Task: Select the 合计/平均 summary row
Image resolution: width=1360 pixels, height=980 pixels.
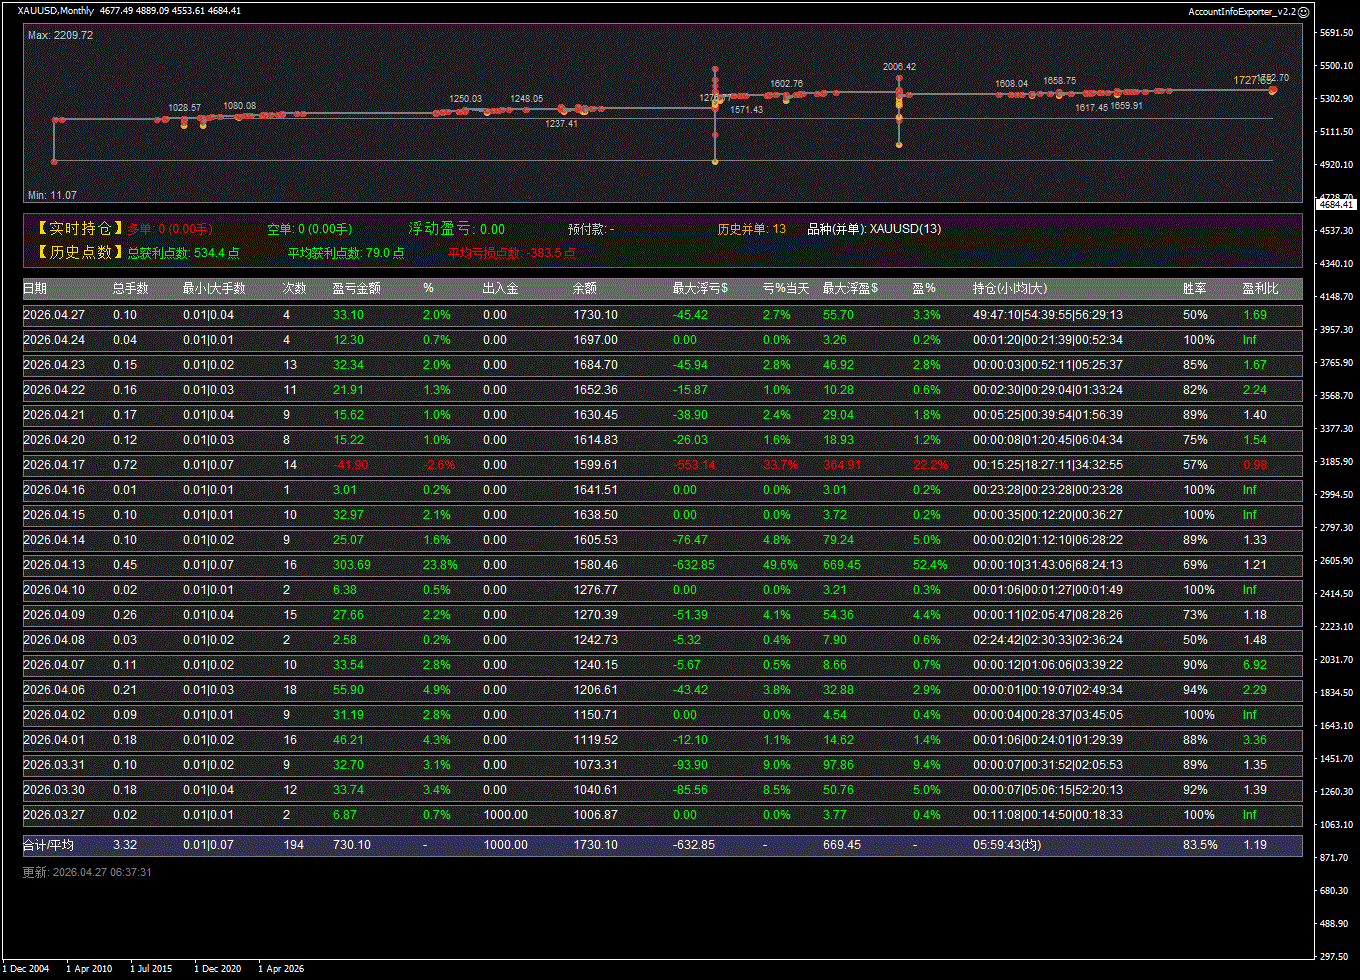Action: pos(48,845)
